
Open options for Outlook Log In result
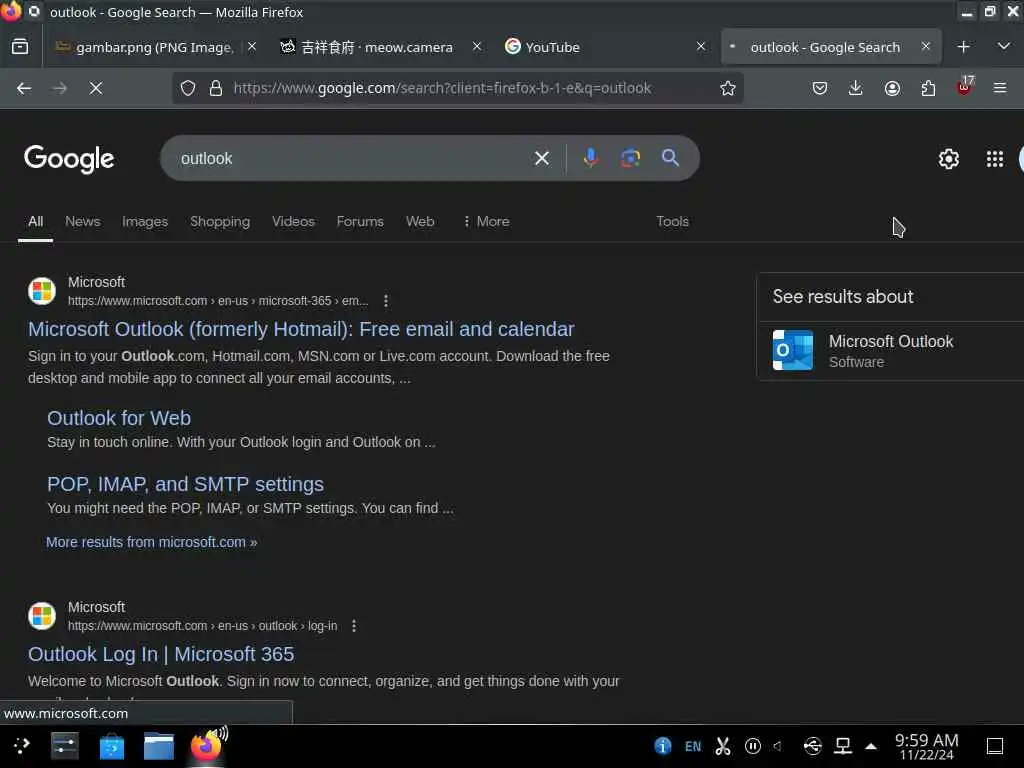click(354, 626)
